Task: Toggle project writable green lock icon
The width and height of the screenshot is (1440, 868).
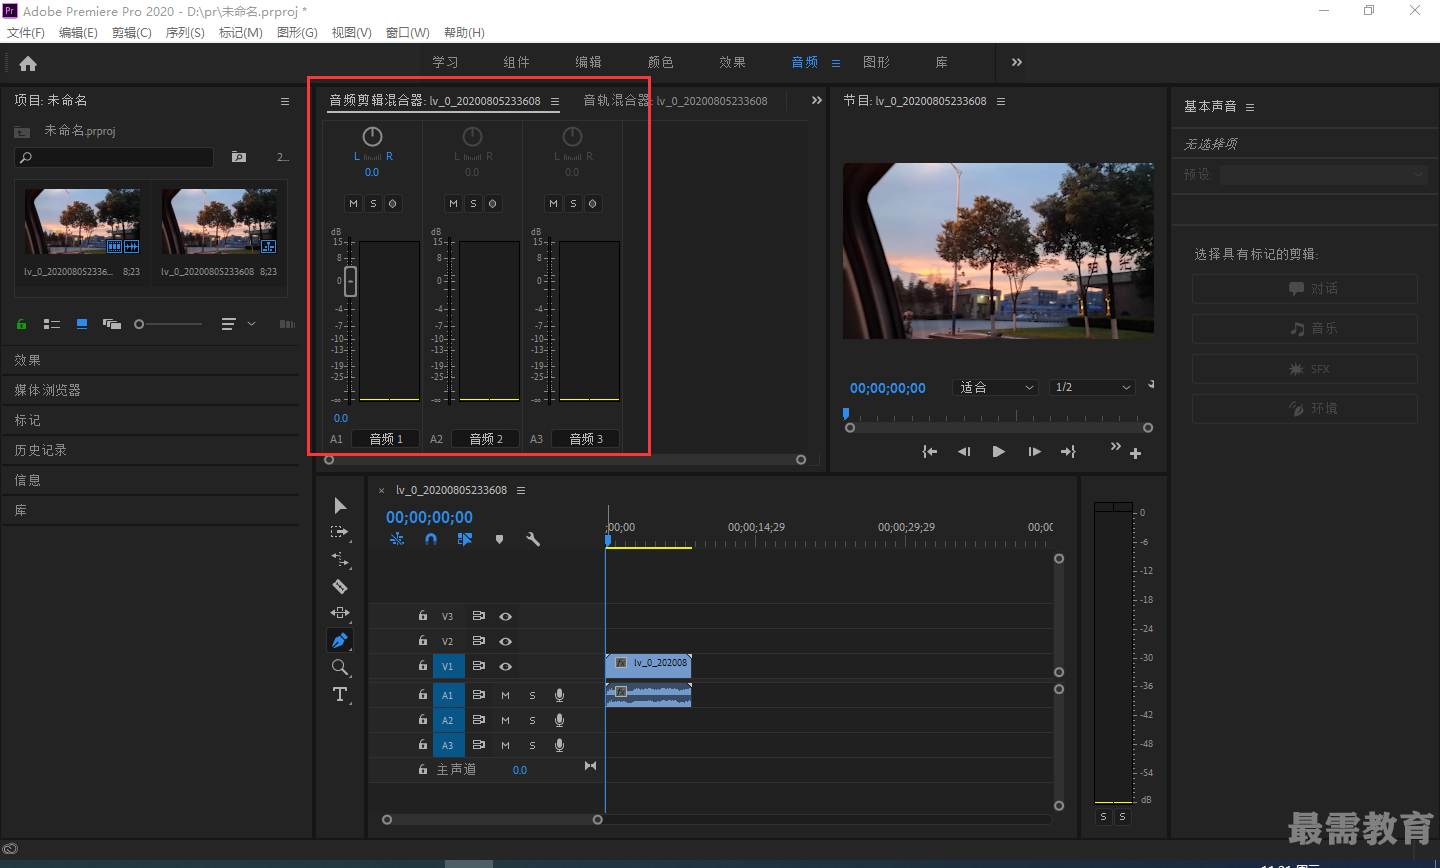Action: click(21, 324)
